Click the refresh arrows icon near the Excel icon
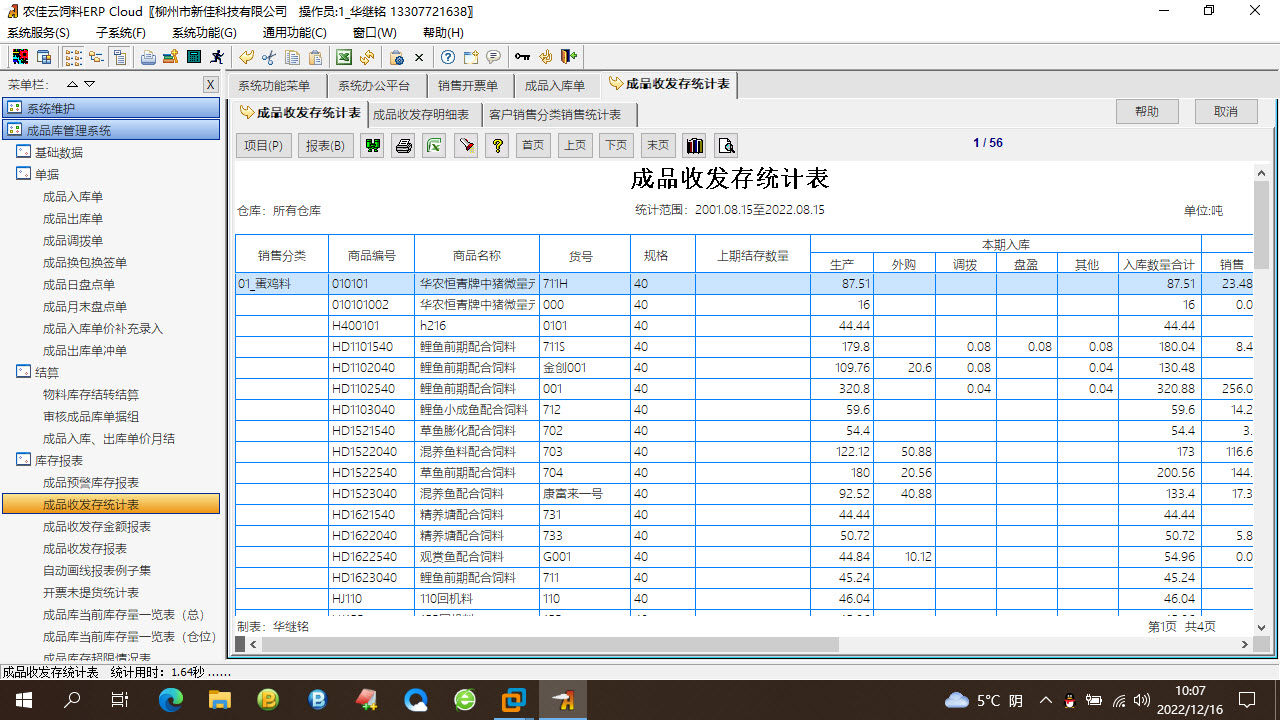 tap(367, 57)
